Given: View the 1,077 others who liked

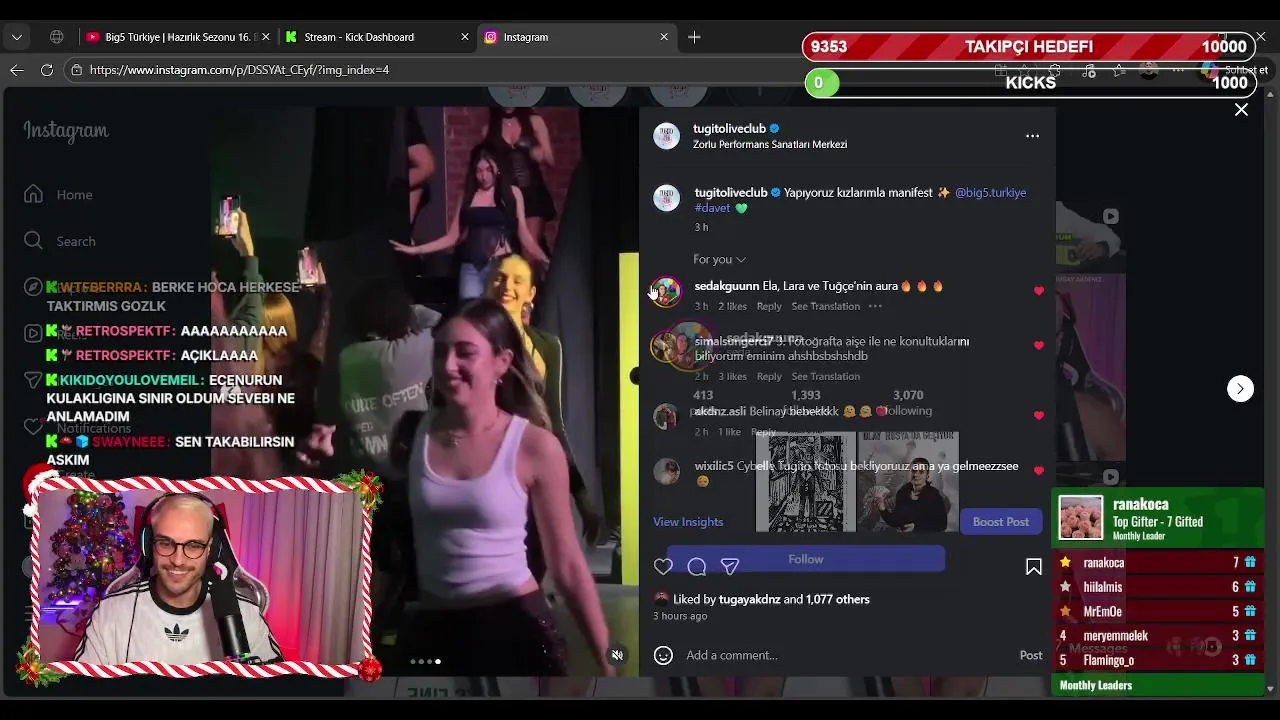Looking at the screenshot, I should click(838, 600).
